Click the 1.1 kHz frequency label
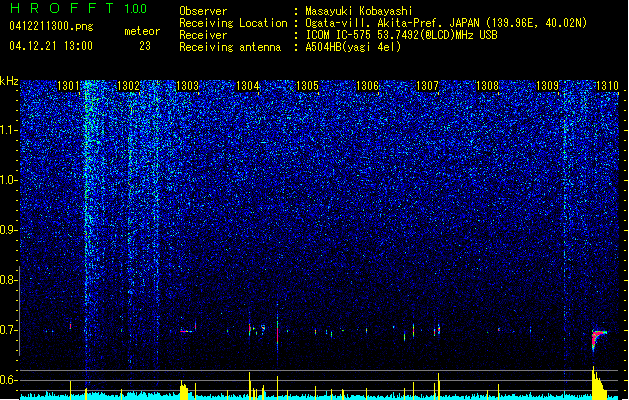Image resolution: width=629 pixels, height=400 pixels. coord(8,130)
